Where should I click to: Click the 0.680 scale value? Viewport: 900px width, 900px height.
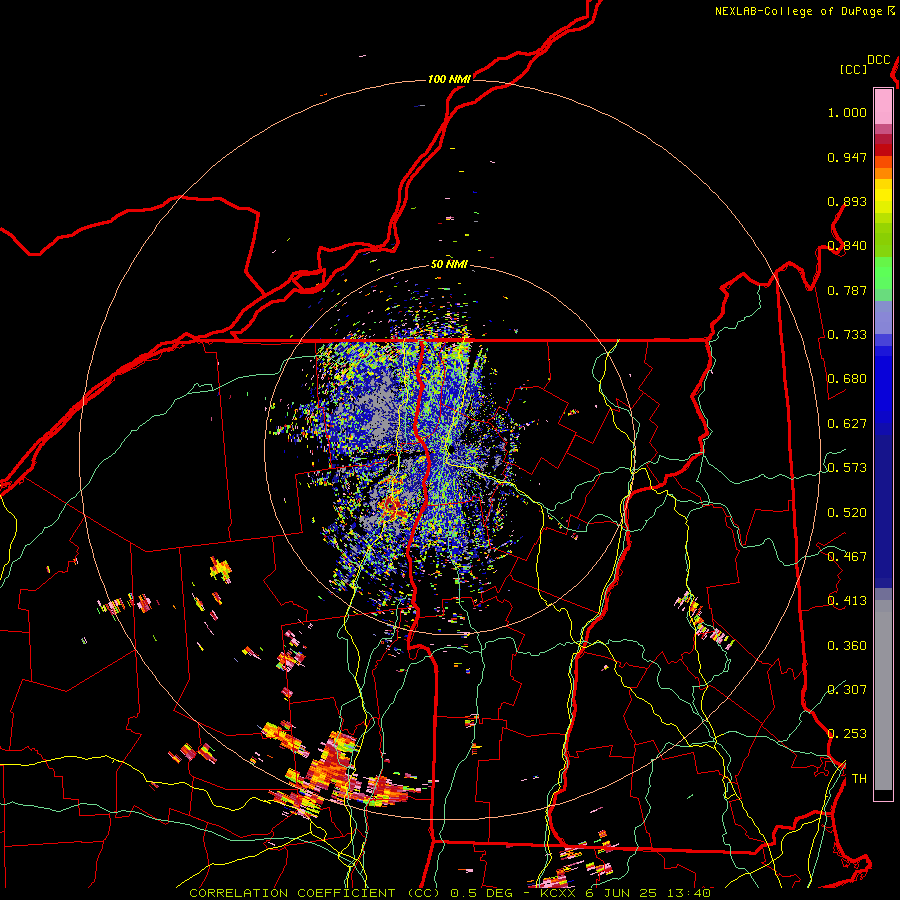pyautogui.click(x=847, y=379)
